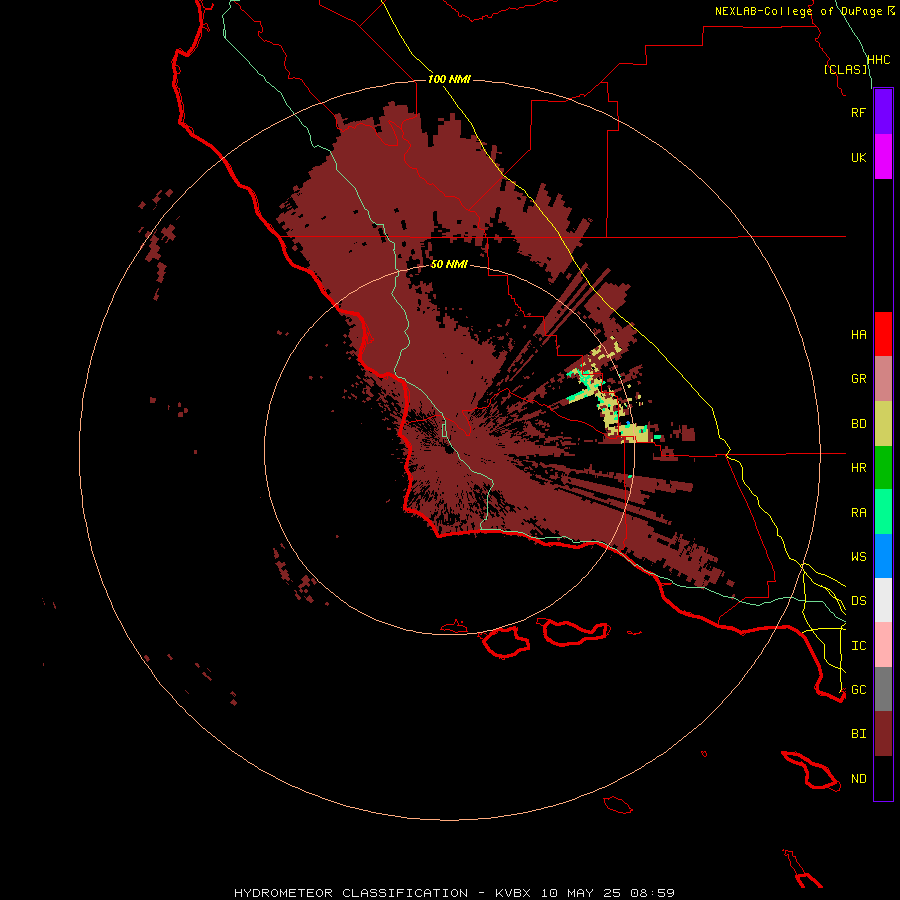900x900 pixels.
Task: Click the UK legend label
Action: tap(858, 157)
